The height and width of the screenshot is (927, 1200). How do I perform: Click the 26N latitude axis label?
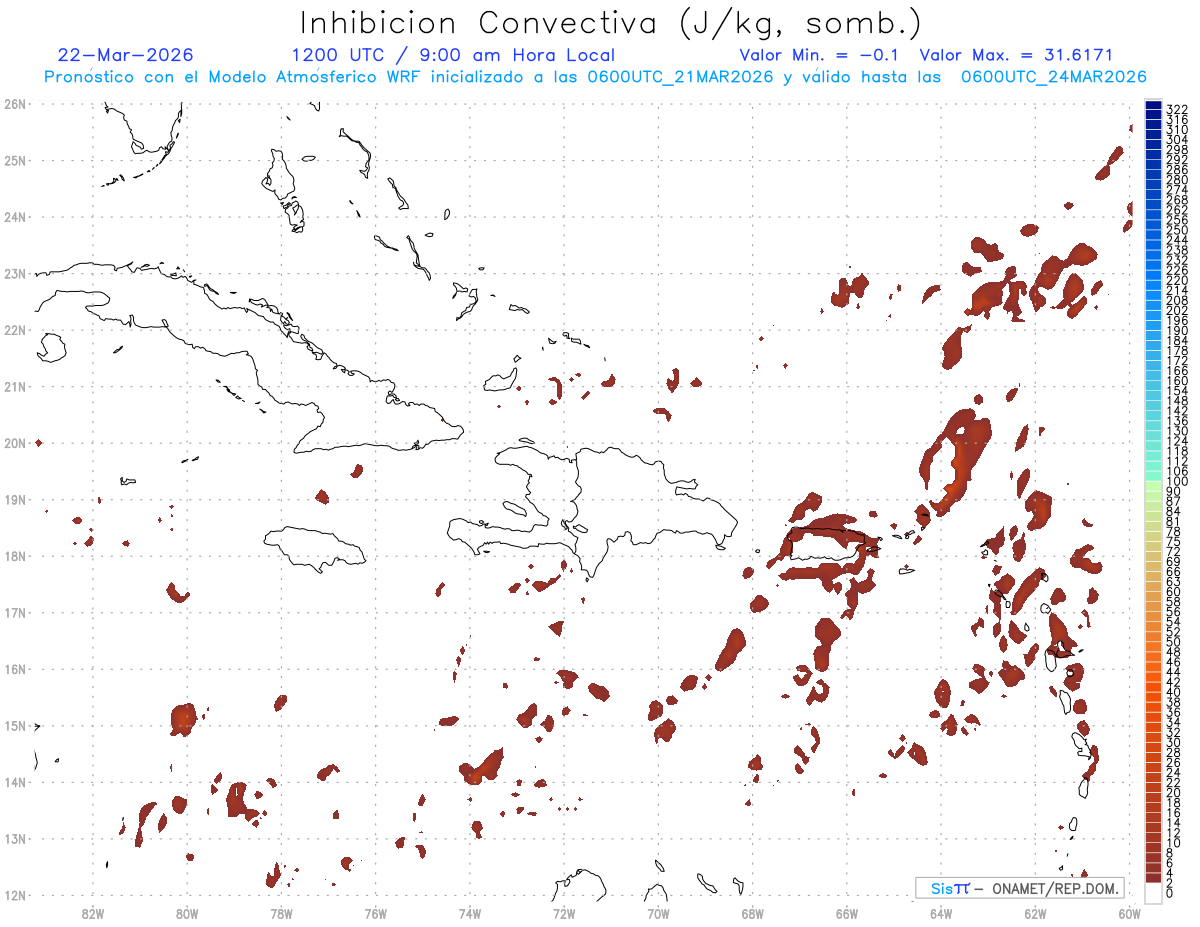pos(14,104)
